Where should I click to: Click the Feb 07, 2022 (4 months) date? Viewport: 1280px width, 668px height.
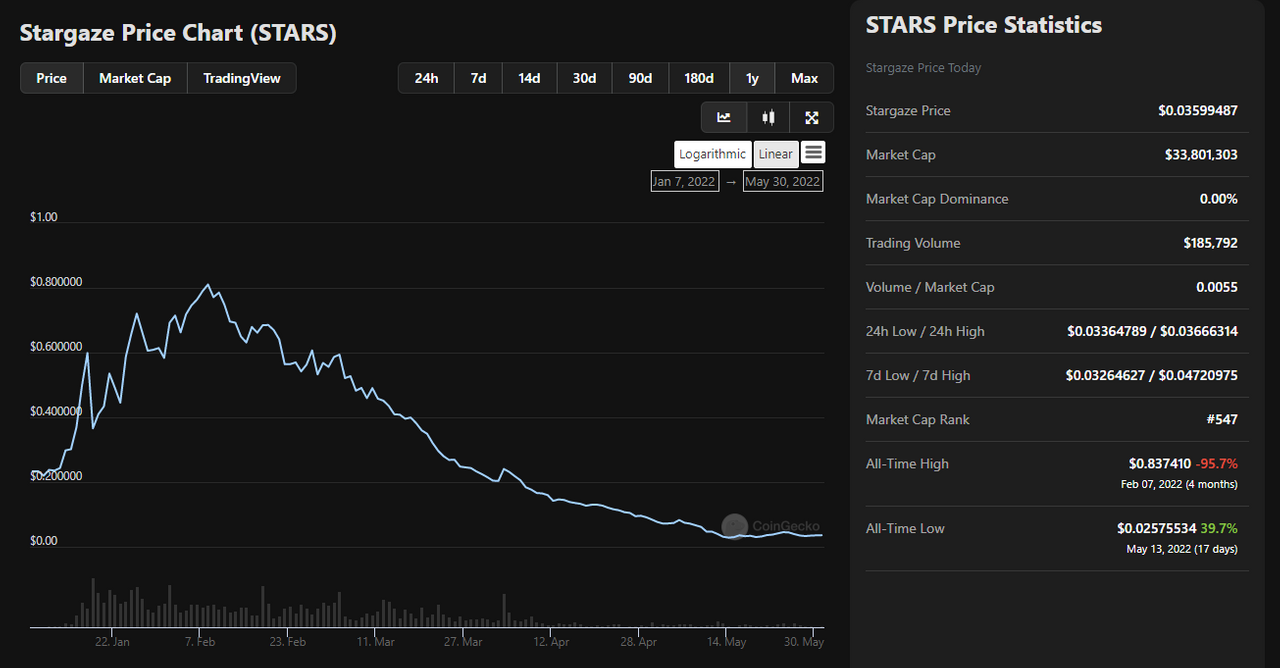(1180, 484)
